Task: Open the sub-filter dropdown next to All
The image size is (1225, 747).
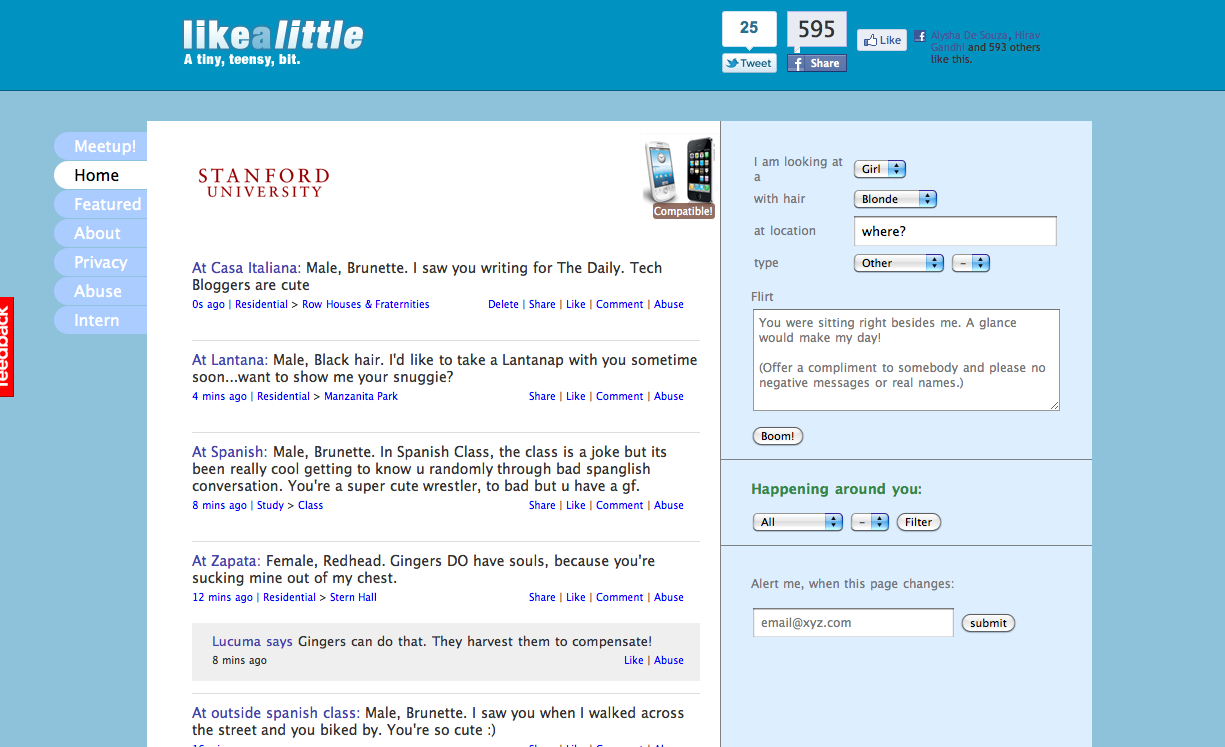Action: pos(870,522)
